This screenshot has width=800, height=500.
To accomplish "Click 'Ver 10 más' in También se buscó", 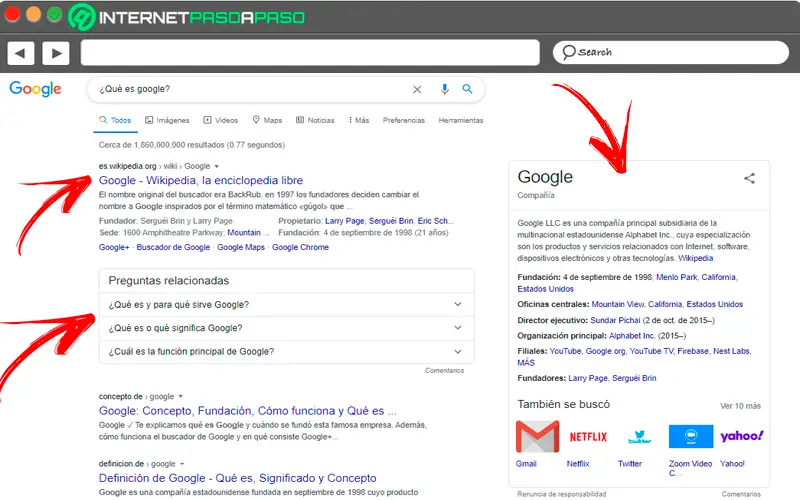I will click(x=740, y=406).
